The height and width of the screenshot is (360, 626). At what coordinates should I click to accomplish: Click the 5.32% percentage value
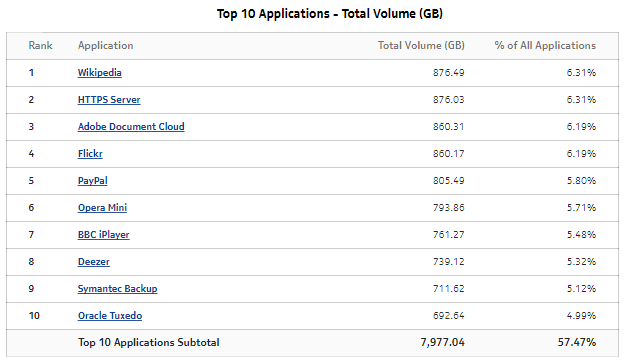pos(581,262)
